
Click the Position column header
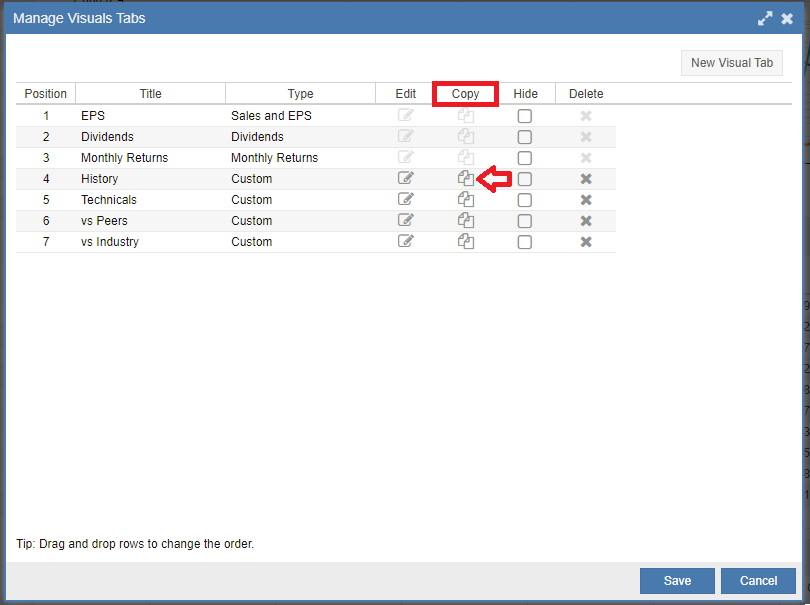click(45, 94)
